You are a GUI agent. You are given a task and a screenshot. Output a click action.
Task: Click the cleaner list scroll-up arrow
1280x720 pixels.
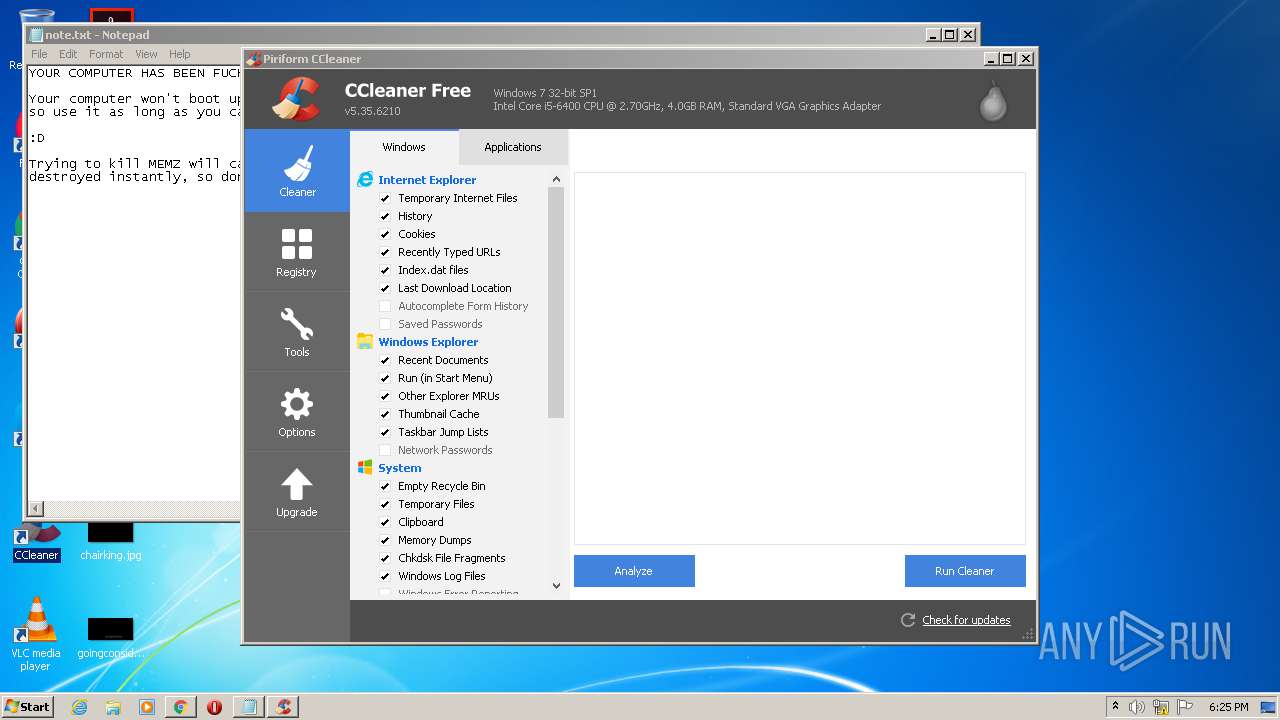click(556, 179)
